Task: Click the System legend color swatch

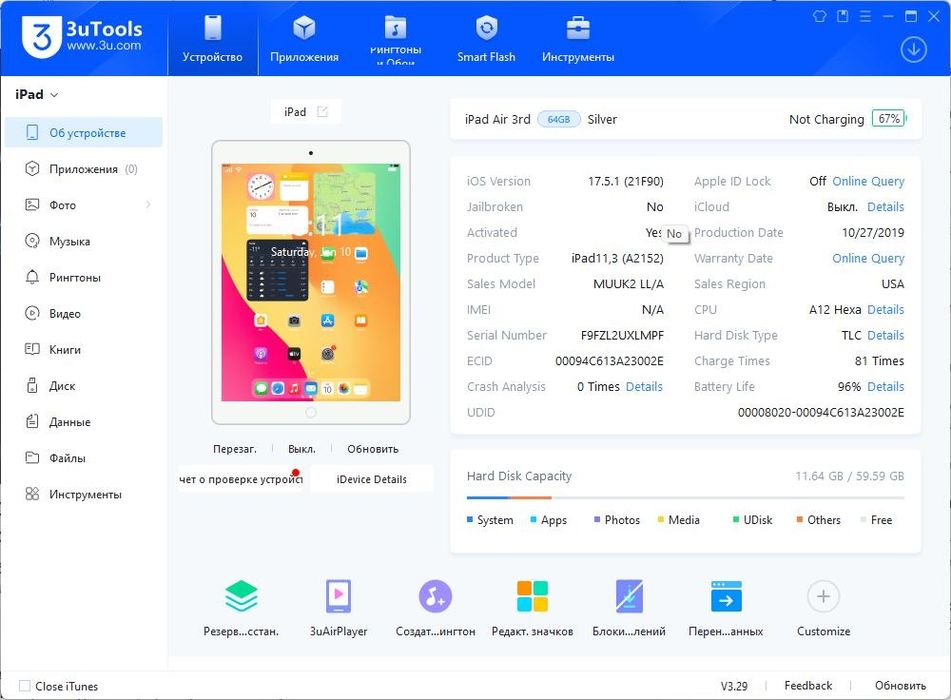Action: [x=470, y=520]
